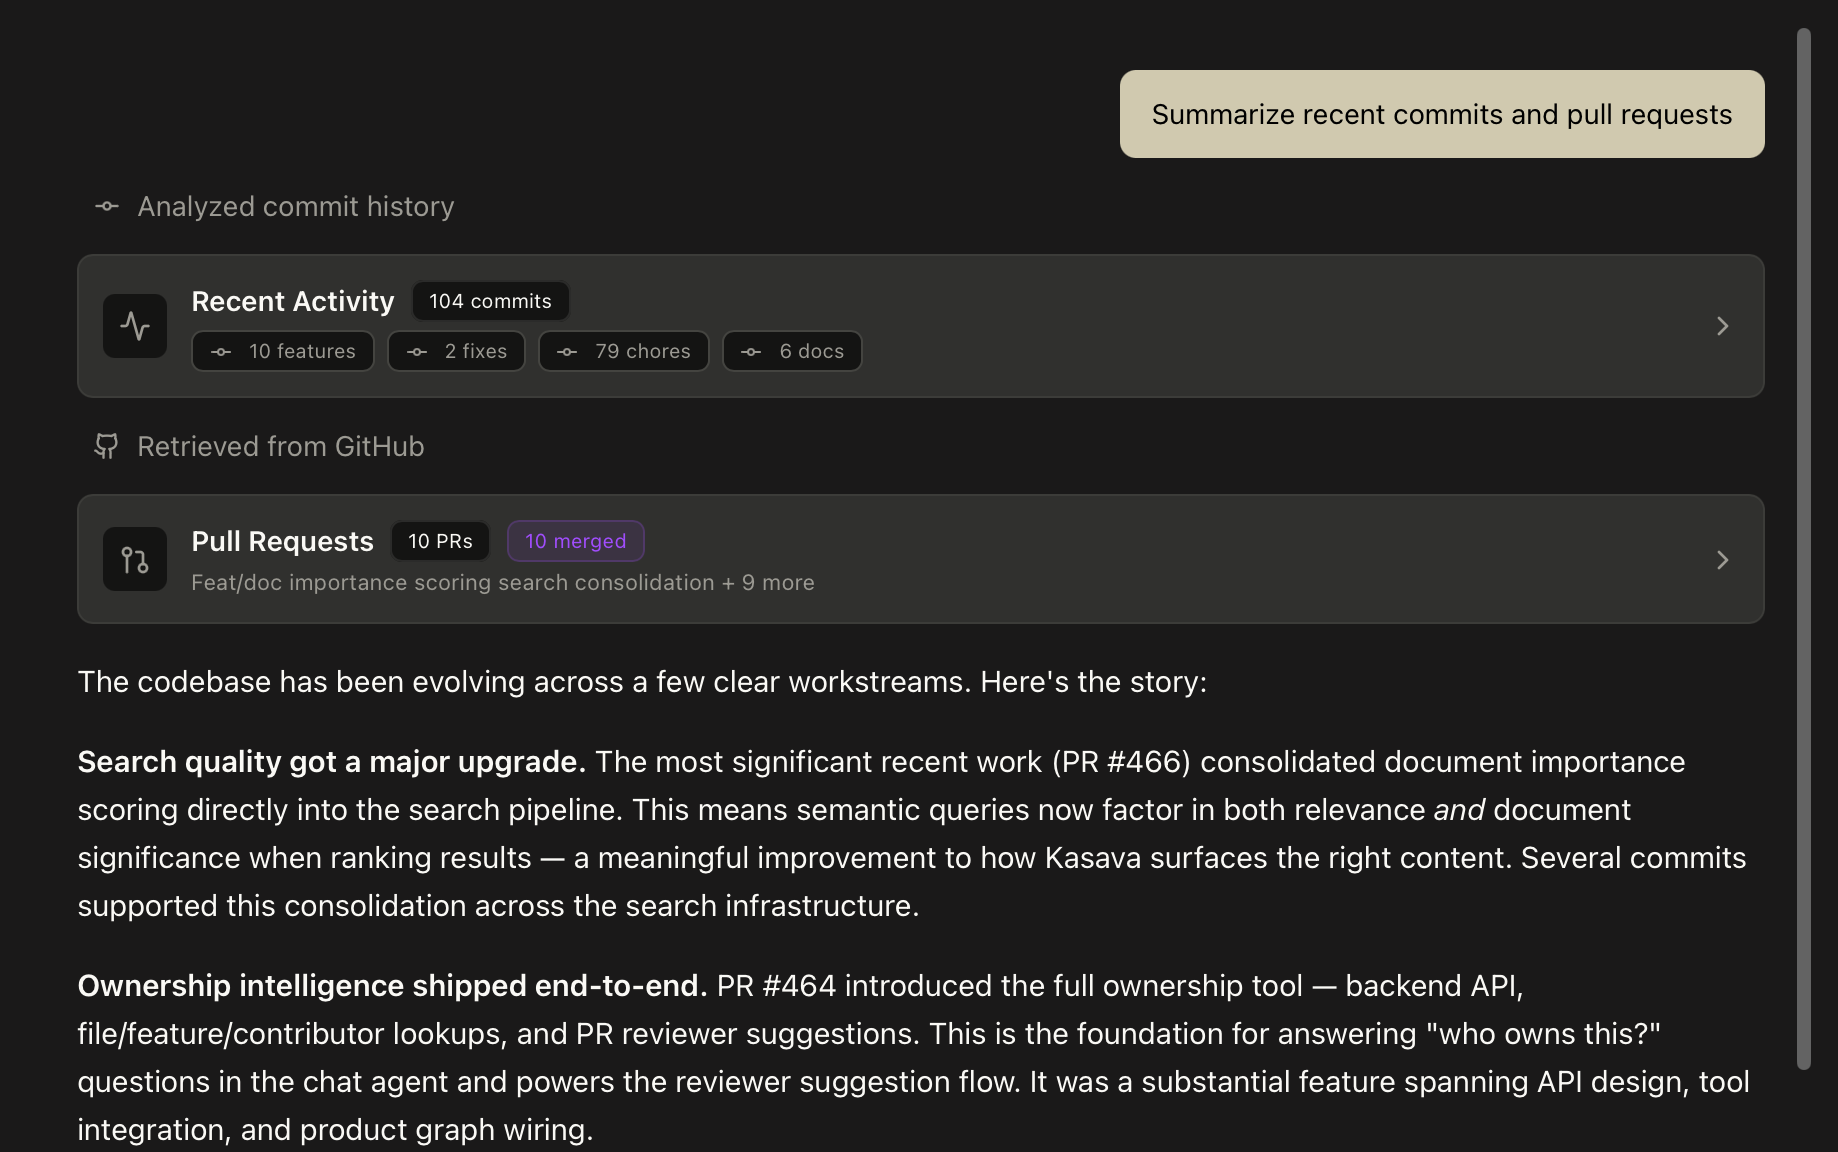
Task: Expand the Pull Requests card with its chevron
Action: [x=1722, y=560]
